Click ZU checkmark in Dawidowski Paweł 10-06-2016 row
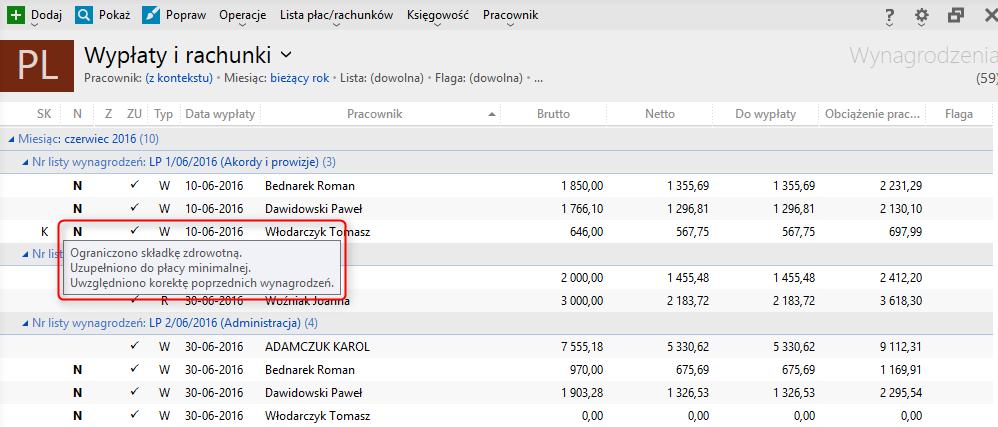Screen dimensions: 998x427 click(134, 209)
